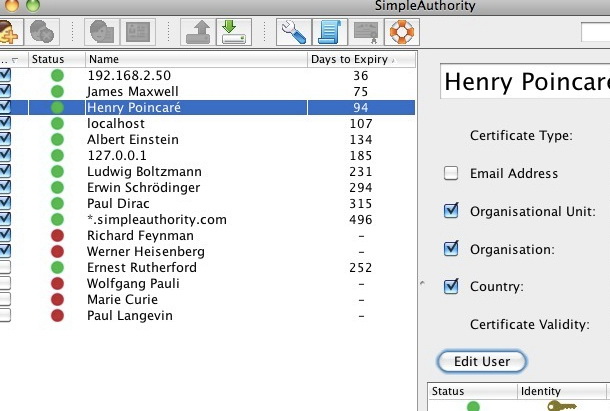Click the Henry Poincaré name field

tap(525, 81)
